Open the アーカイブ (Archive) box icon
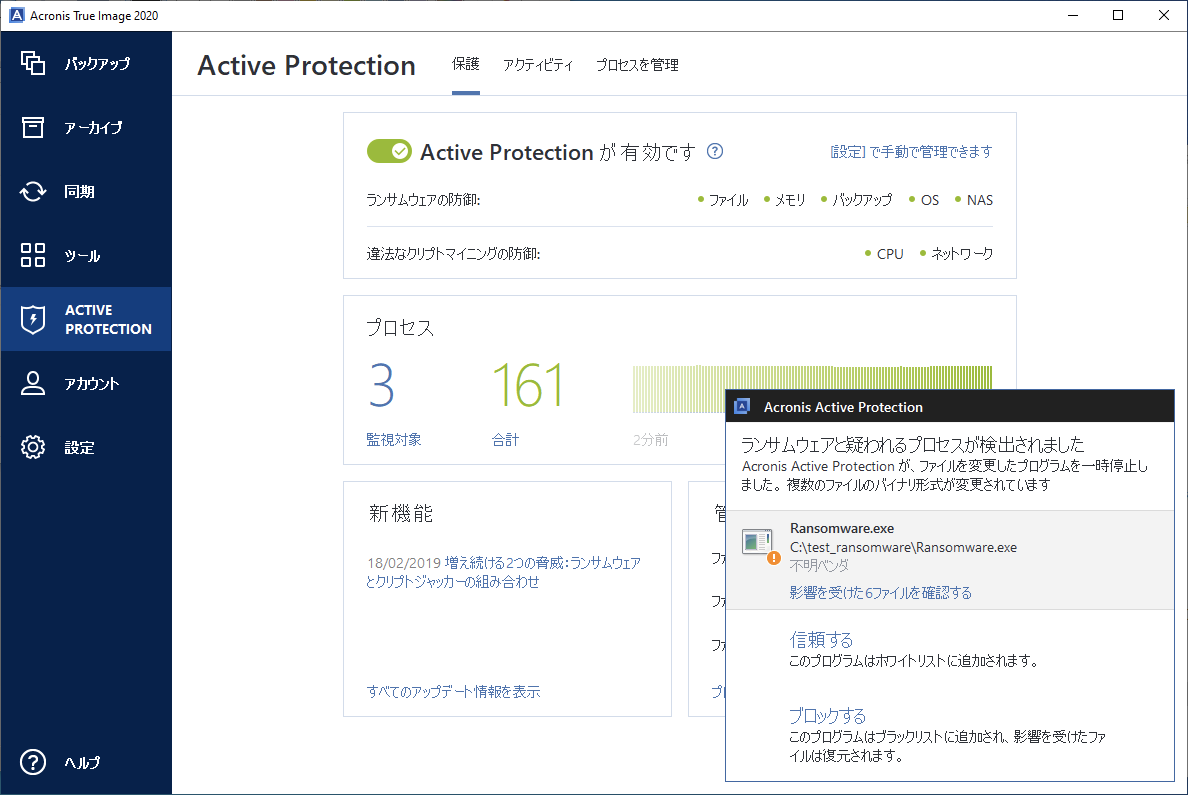The image size is (1188, 795). click(33, 127)
